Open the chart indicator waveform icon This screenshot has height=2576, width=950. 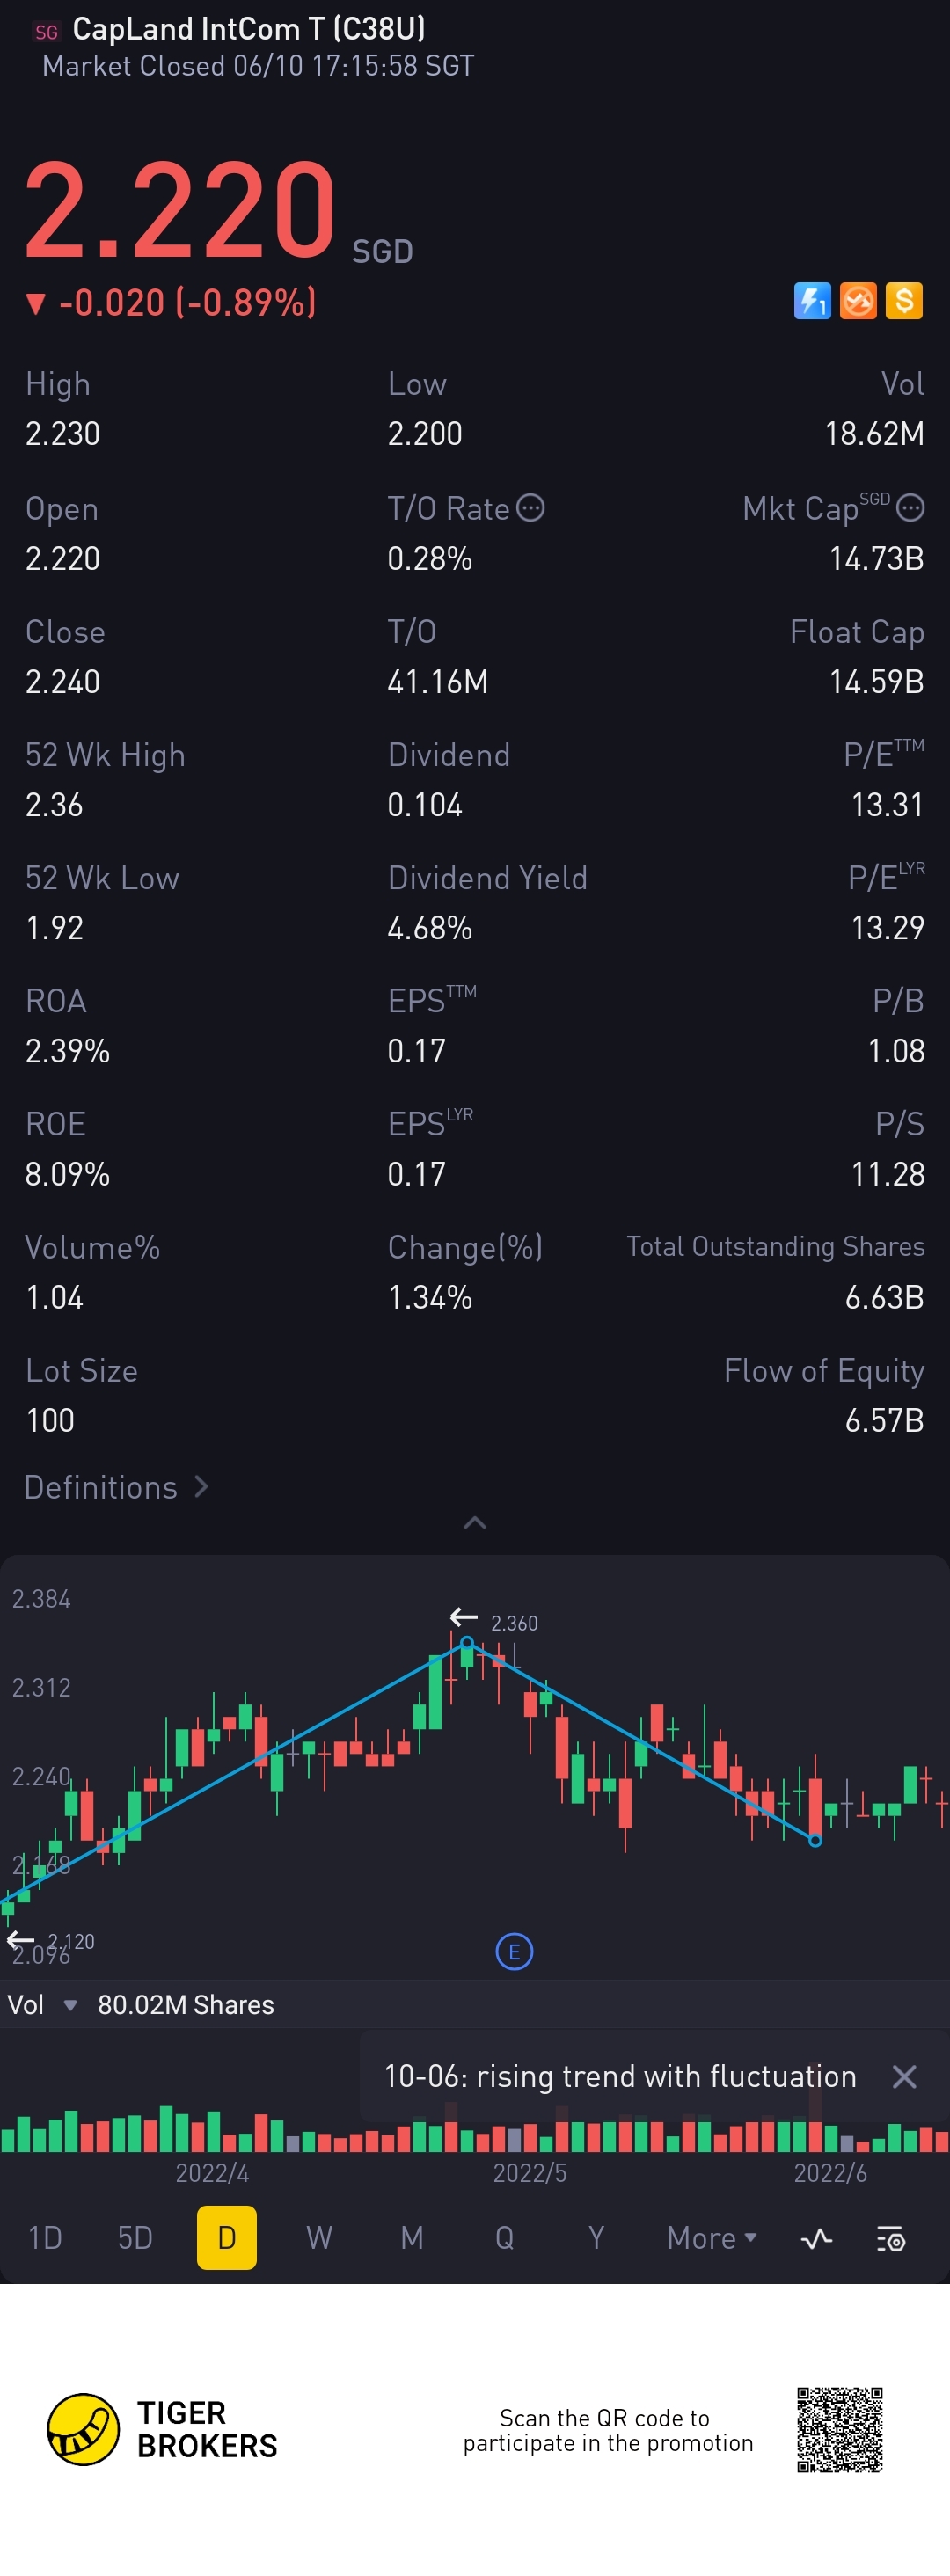tap(817, 2238)
